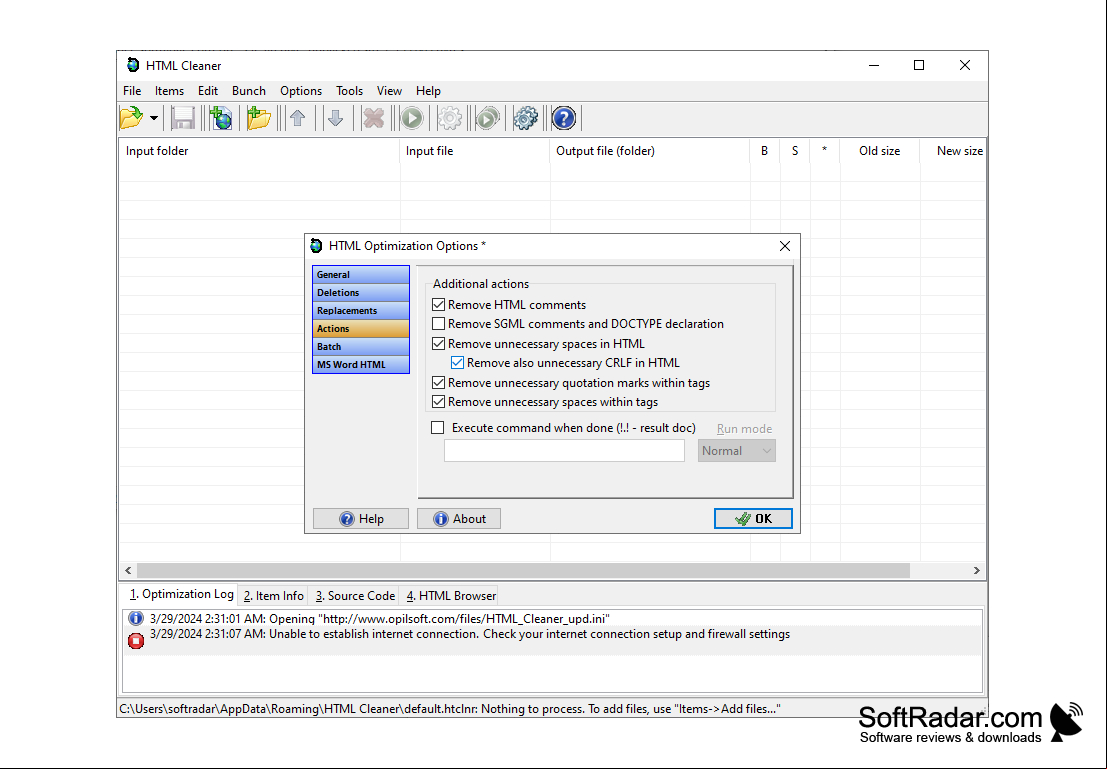The image size is (1107, 769).
Task: Click the S column header
Action: click(x=795, y=151)
